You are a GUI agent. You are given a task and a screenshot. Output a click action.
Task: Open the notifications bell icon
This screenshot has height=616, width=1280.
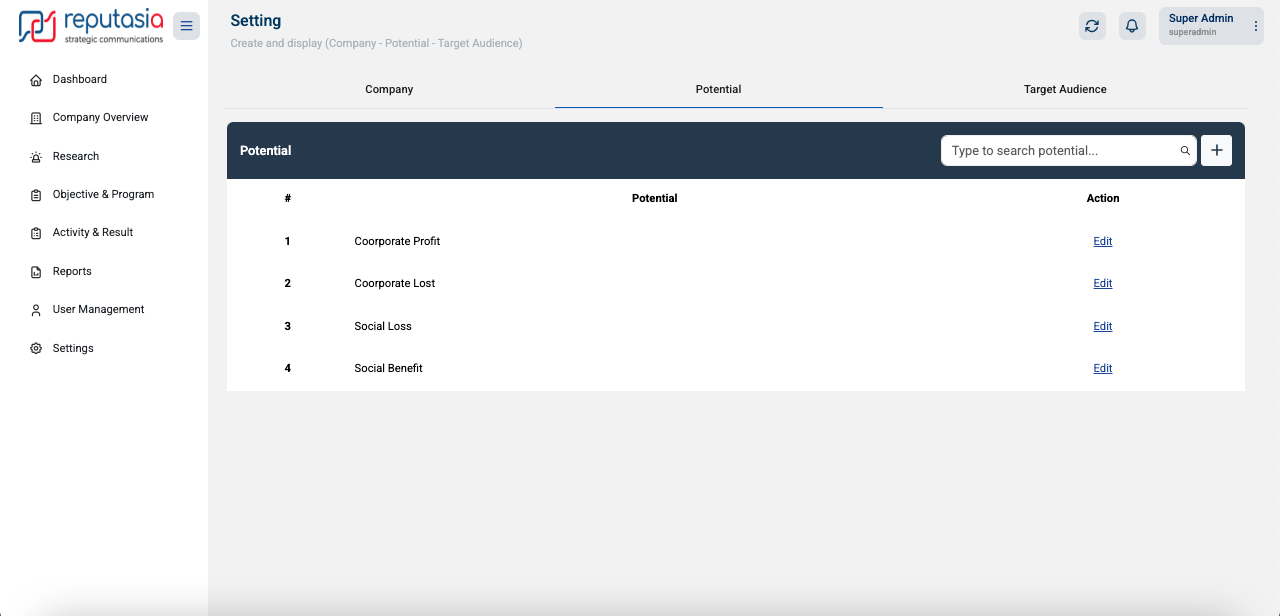pos(1132,26)
